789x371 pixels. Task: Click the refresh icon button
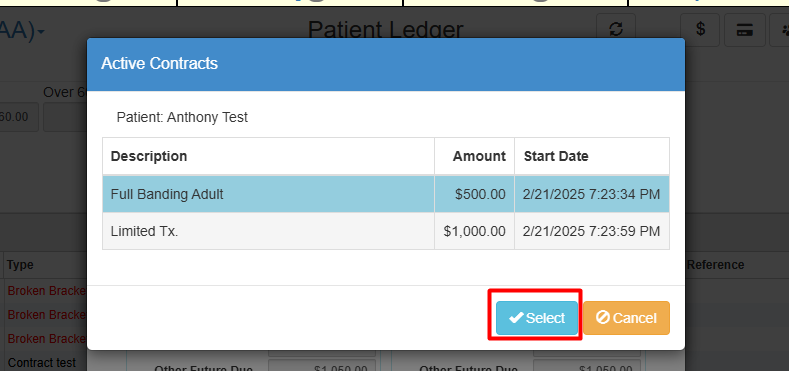(x=616, y=30)
